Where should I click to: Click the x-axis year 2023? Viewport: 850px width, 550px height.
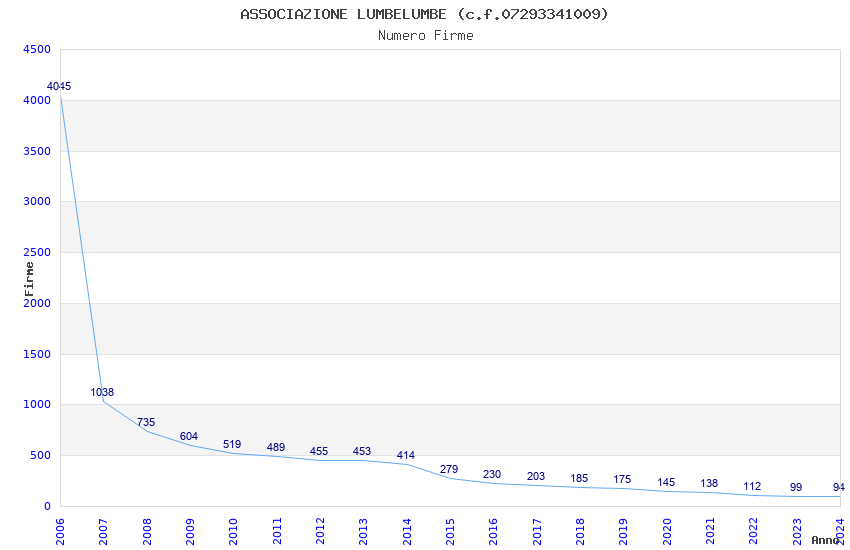tap(797, 532)
